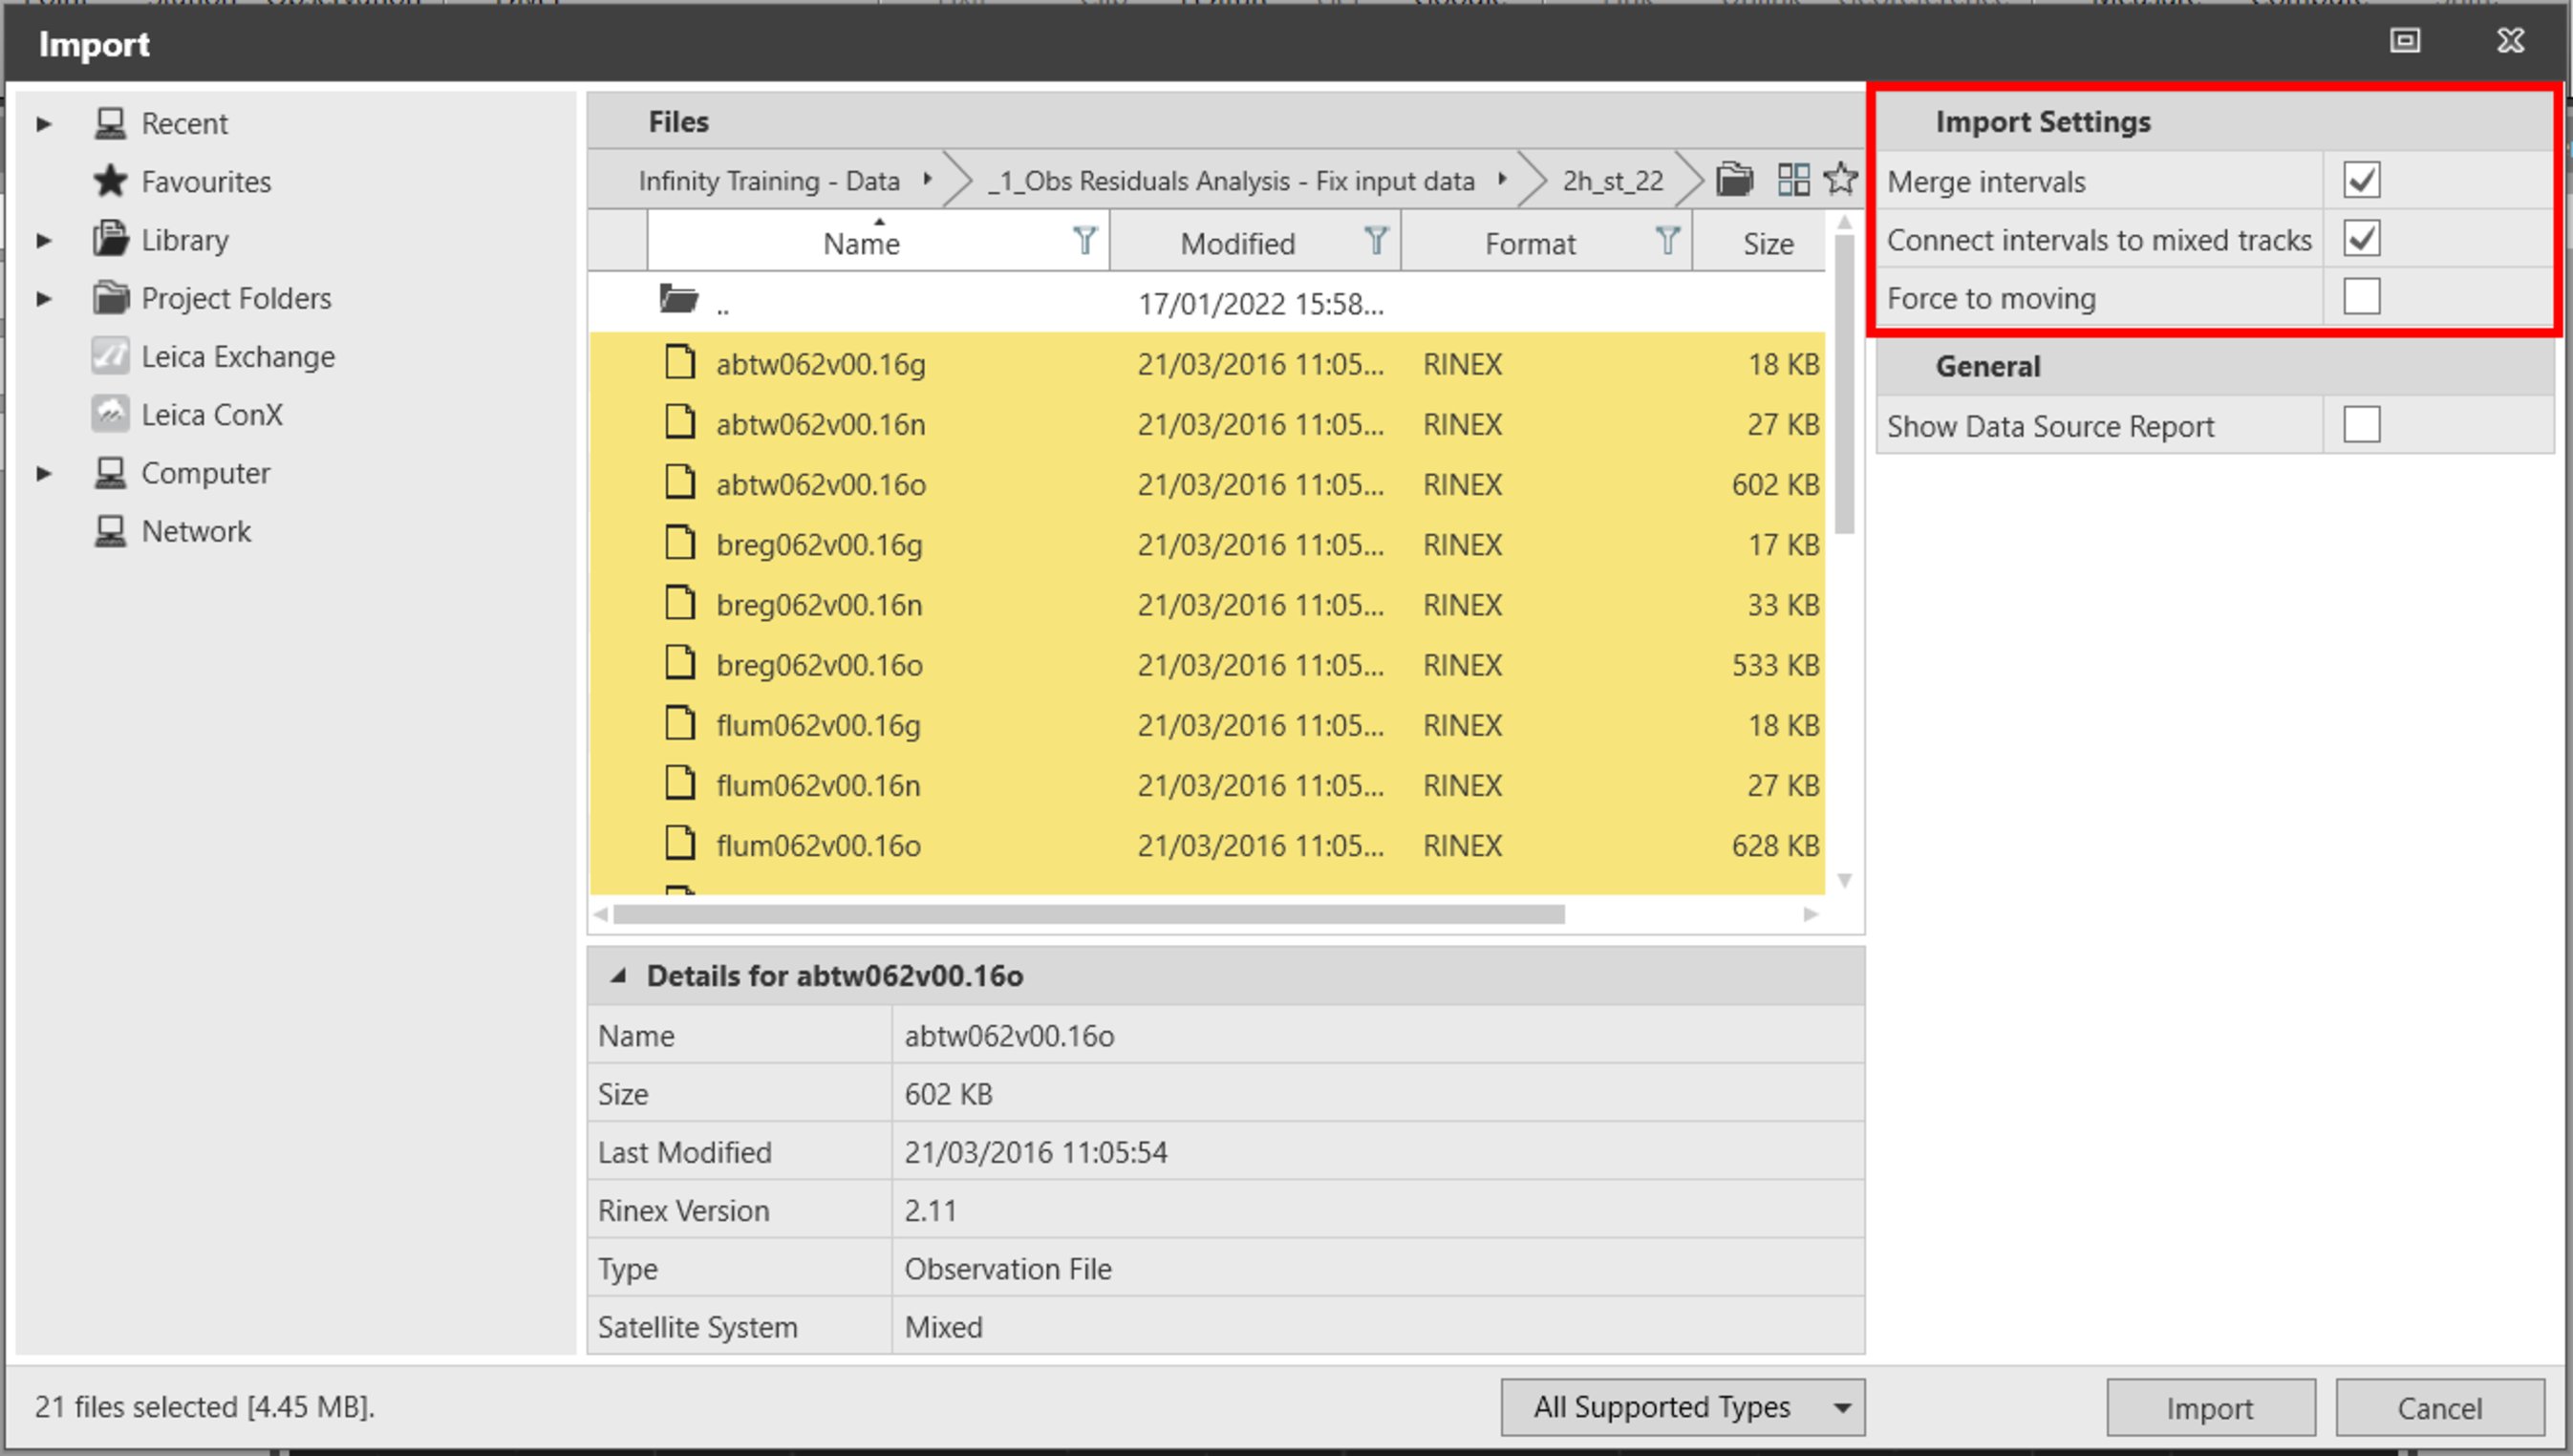The image size is (2573, 1456).
Task: Click the file icon of breg062v00.16g
Action: click(x=680, y=542)
